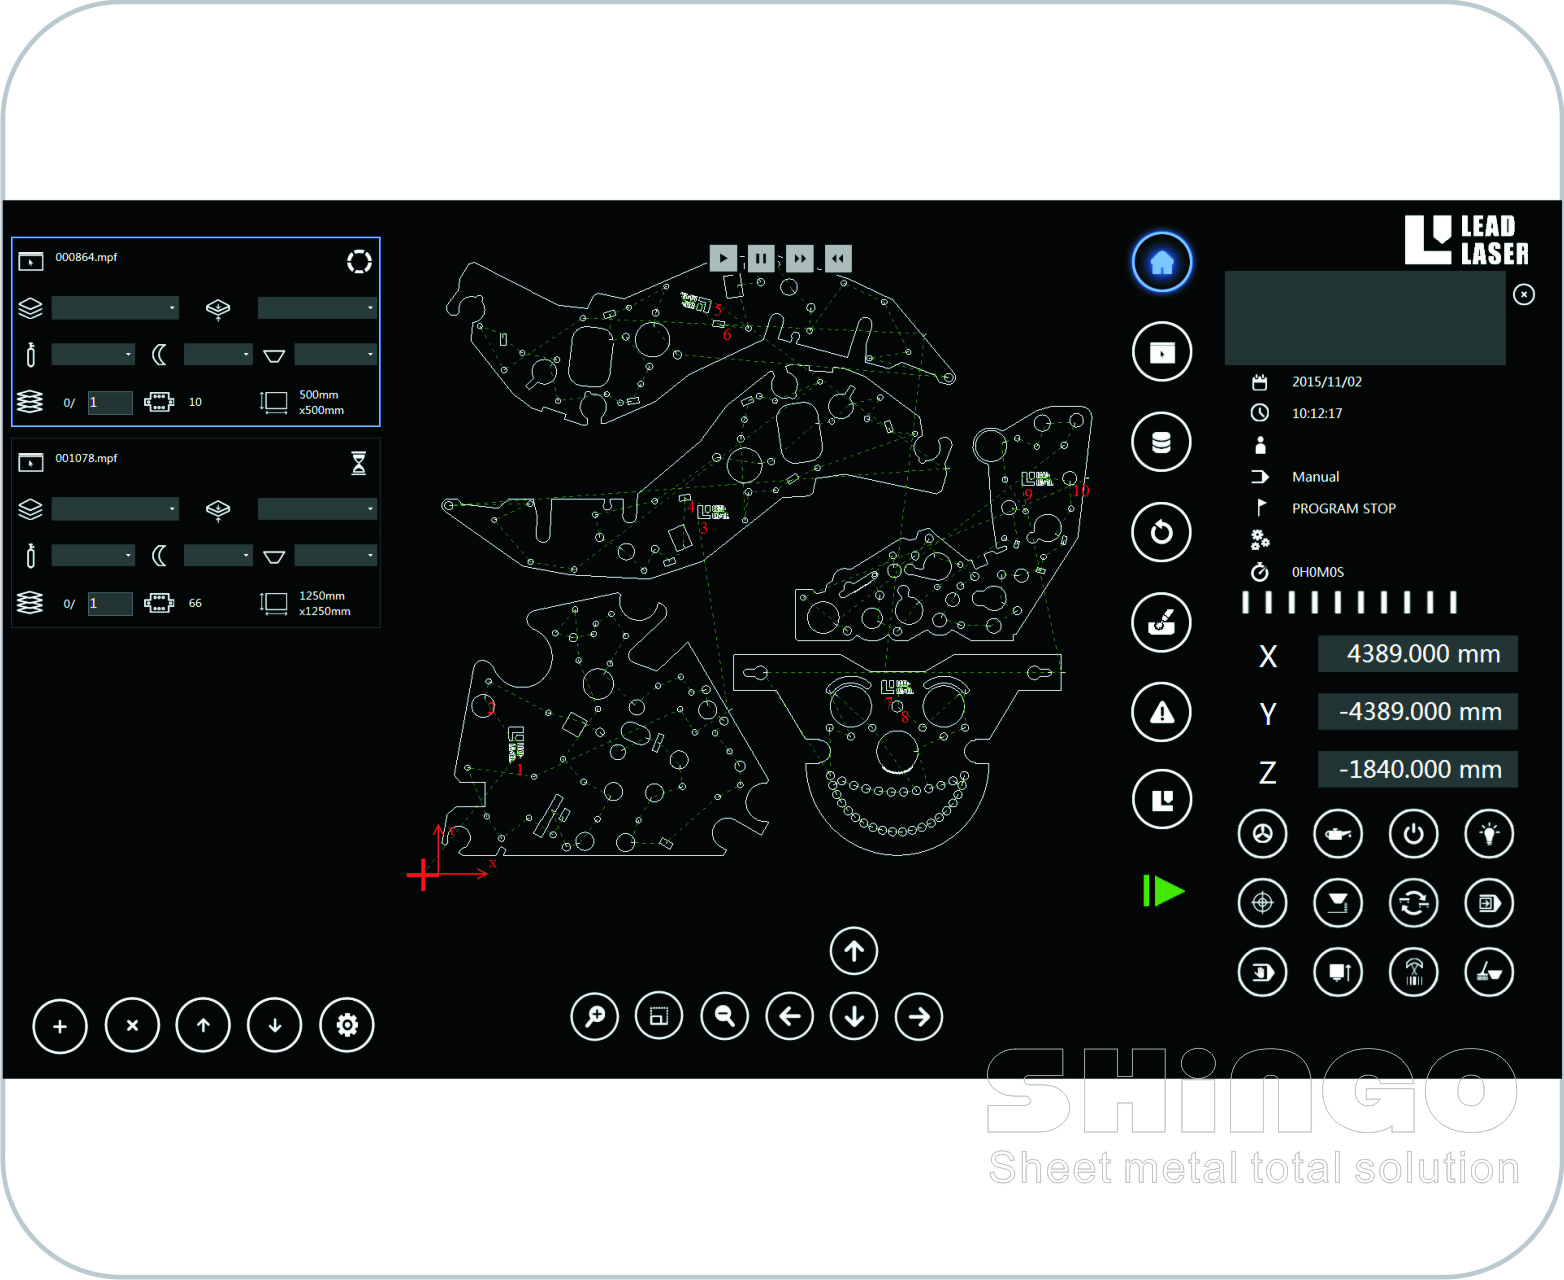The height and width of the screenshot is (1280, 1564).
Task: Click the Y axis position value
Action: [x=1417, y=712]
